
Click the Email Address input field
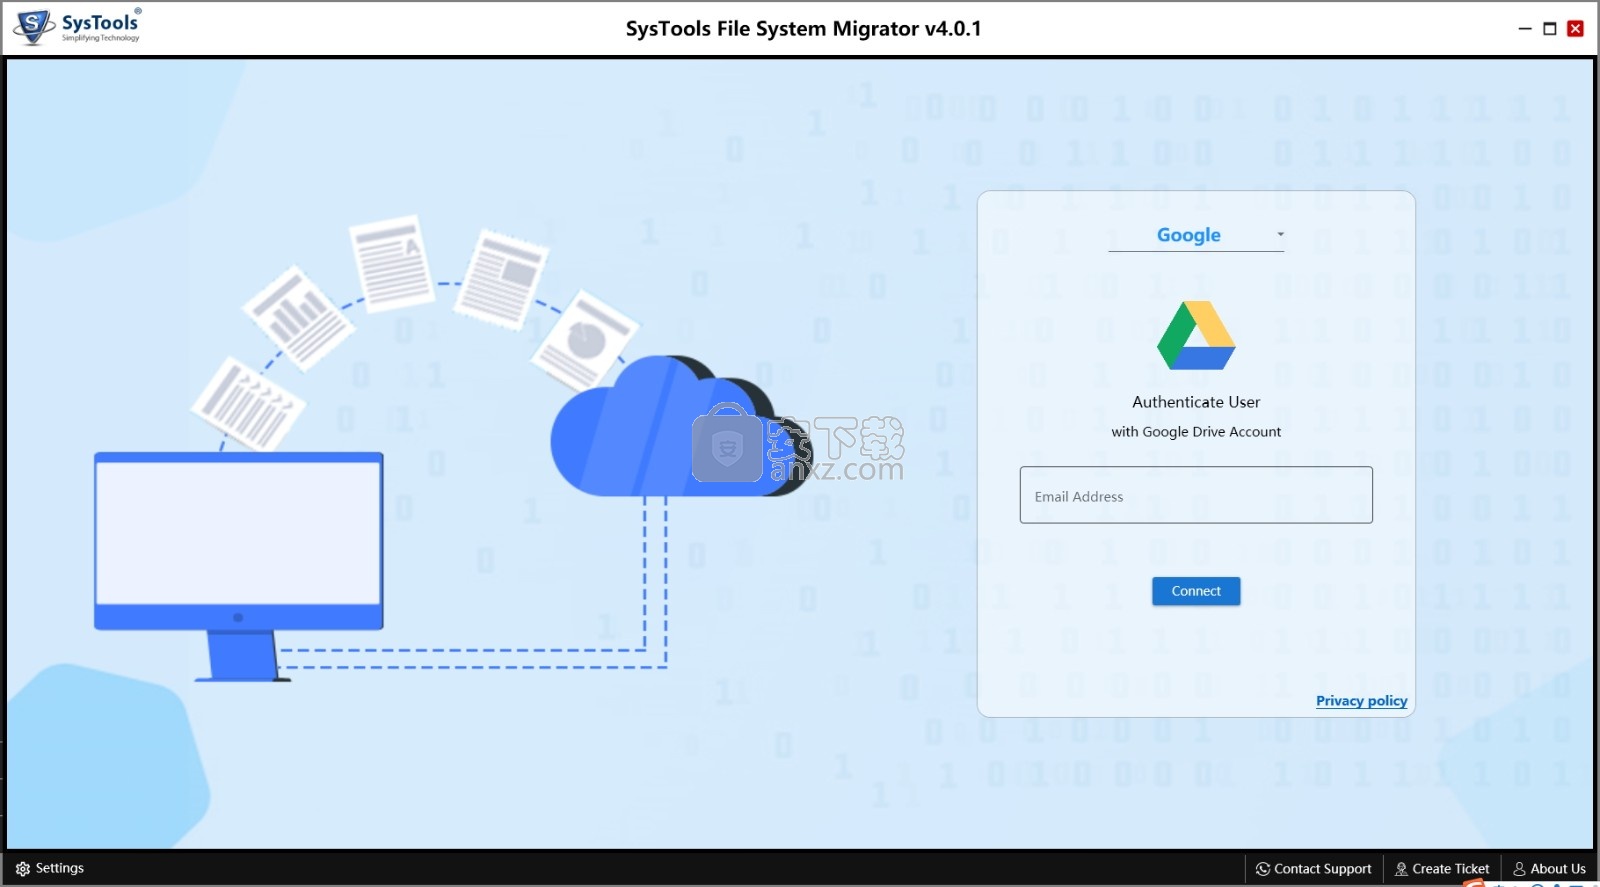1196,495
